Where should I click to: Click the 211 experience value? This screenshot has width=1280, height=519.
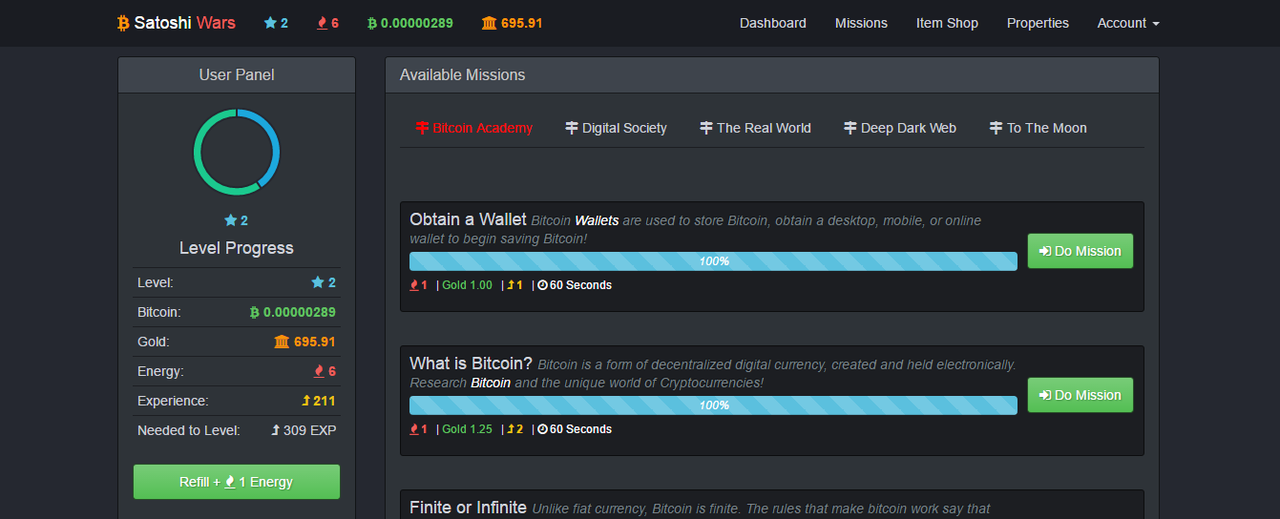pyautogui.click(x=324, y=401)
